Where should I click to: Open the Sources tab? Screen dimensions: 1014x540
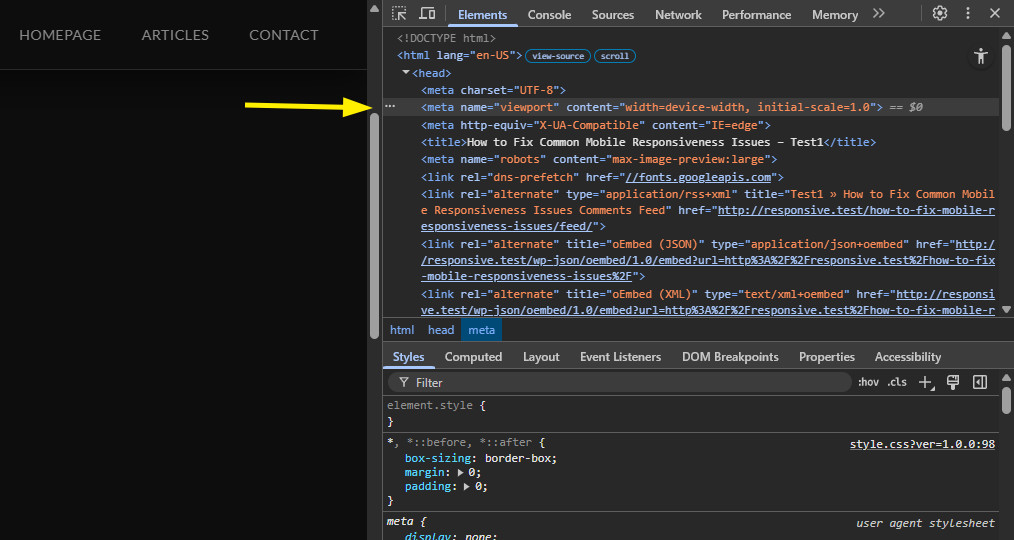(612, 14)
